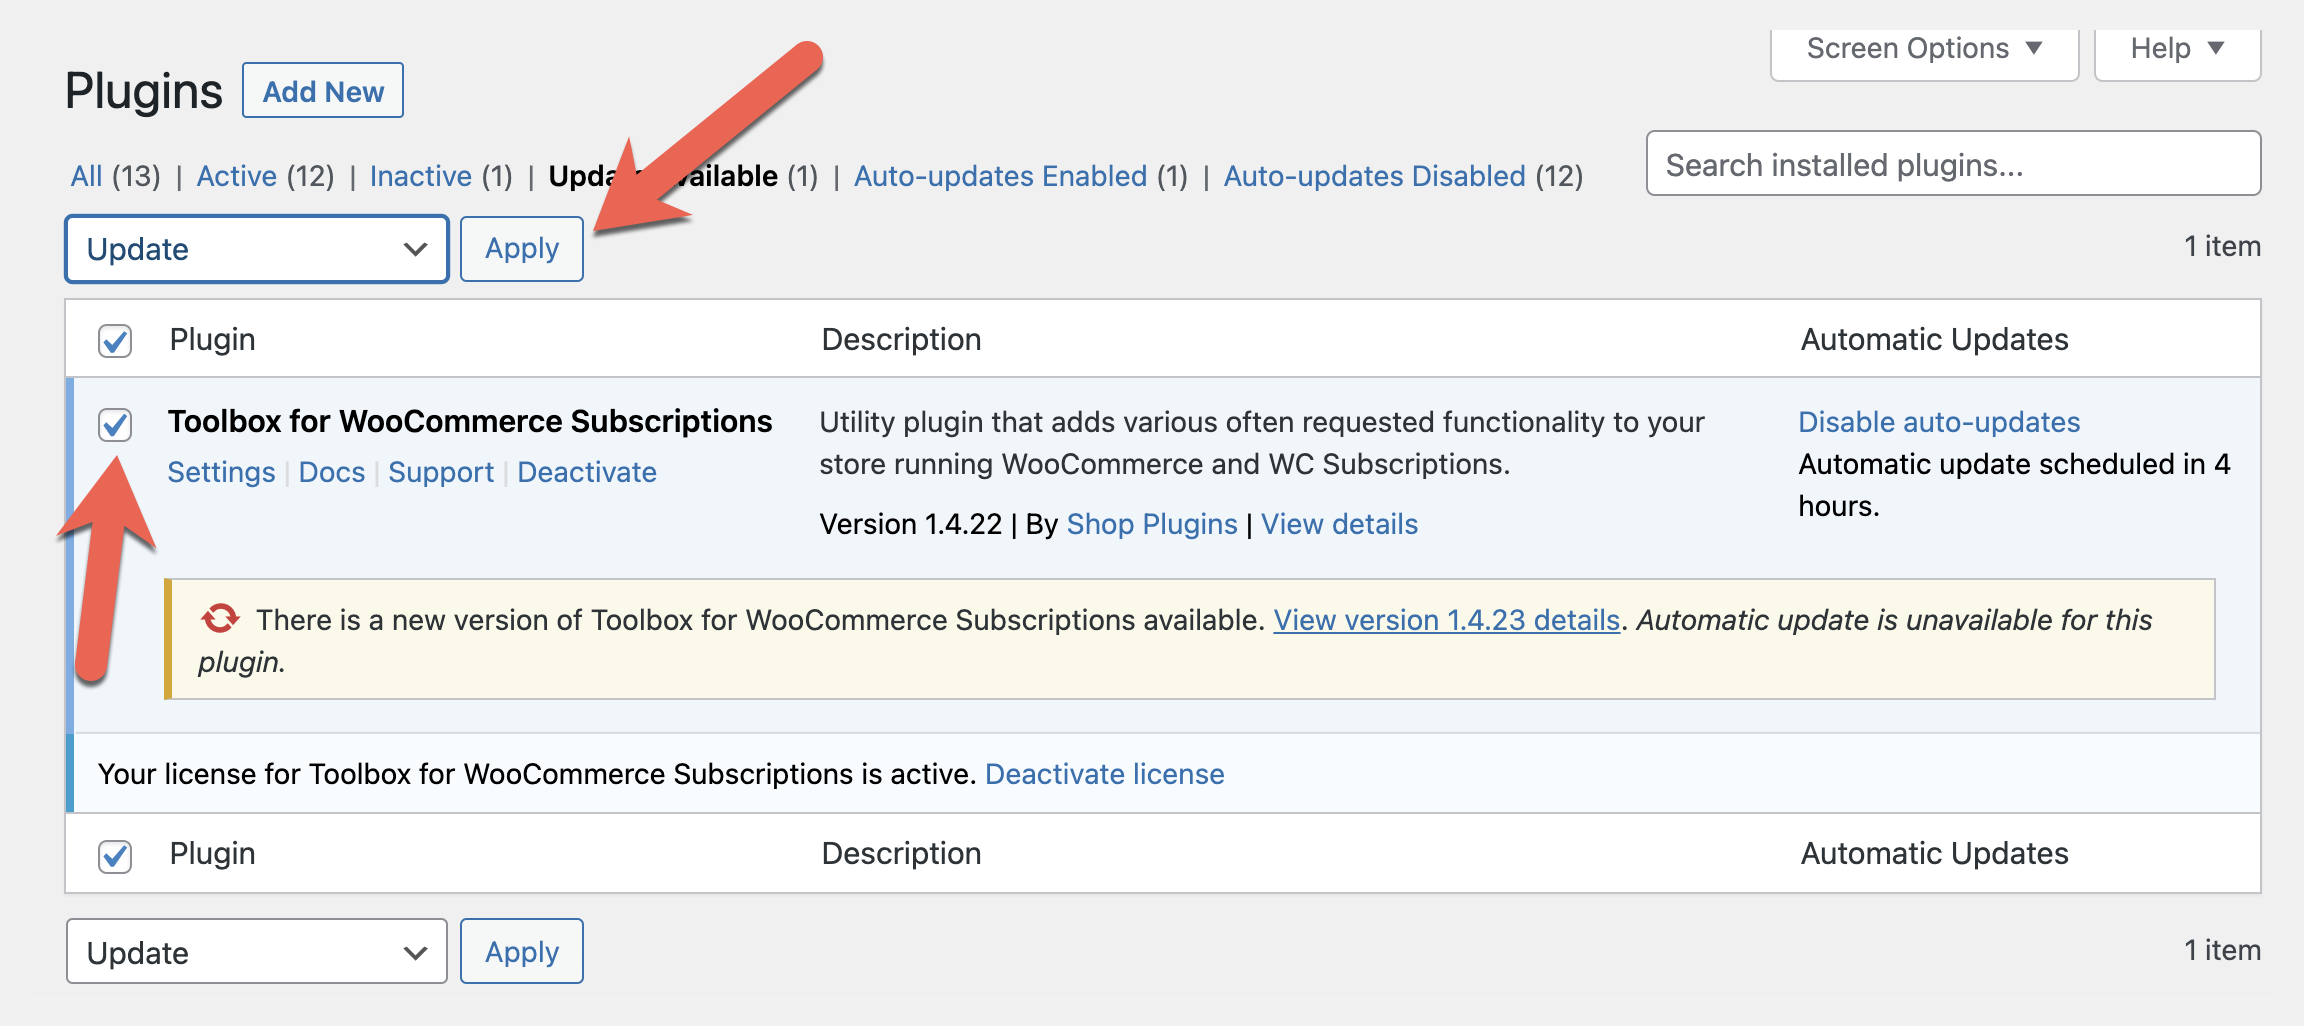Toggle the Toolbox for WooCommerce Subscriptions checkbox
This screenshot has height=1026, width=2304.
(x=115, y=424)
